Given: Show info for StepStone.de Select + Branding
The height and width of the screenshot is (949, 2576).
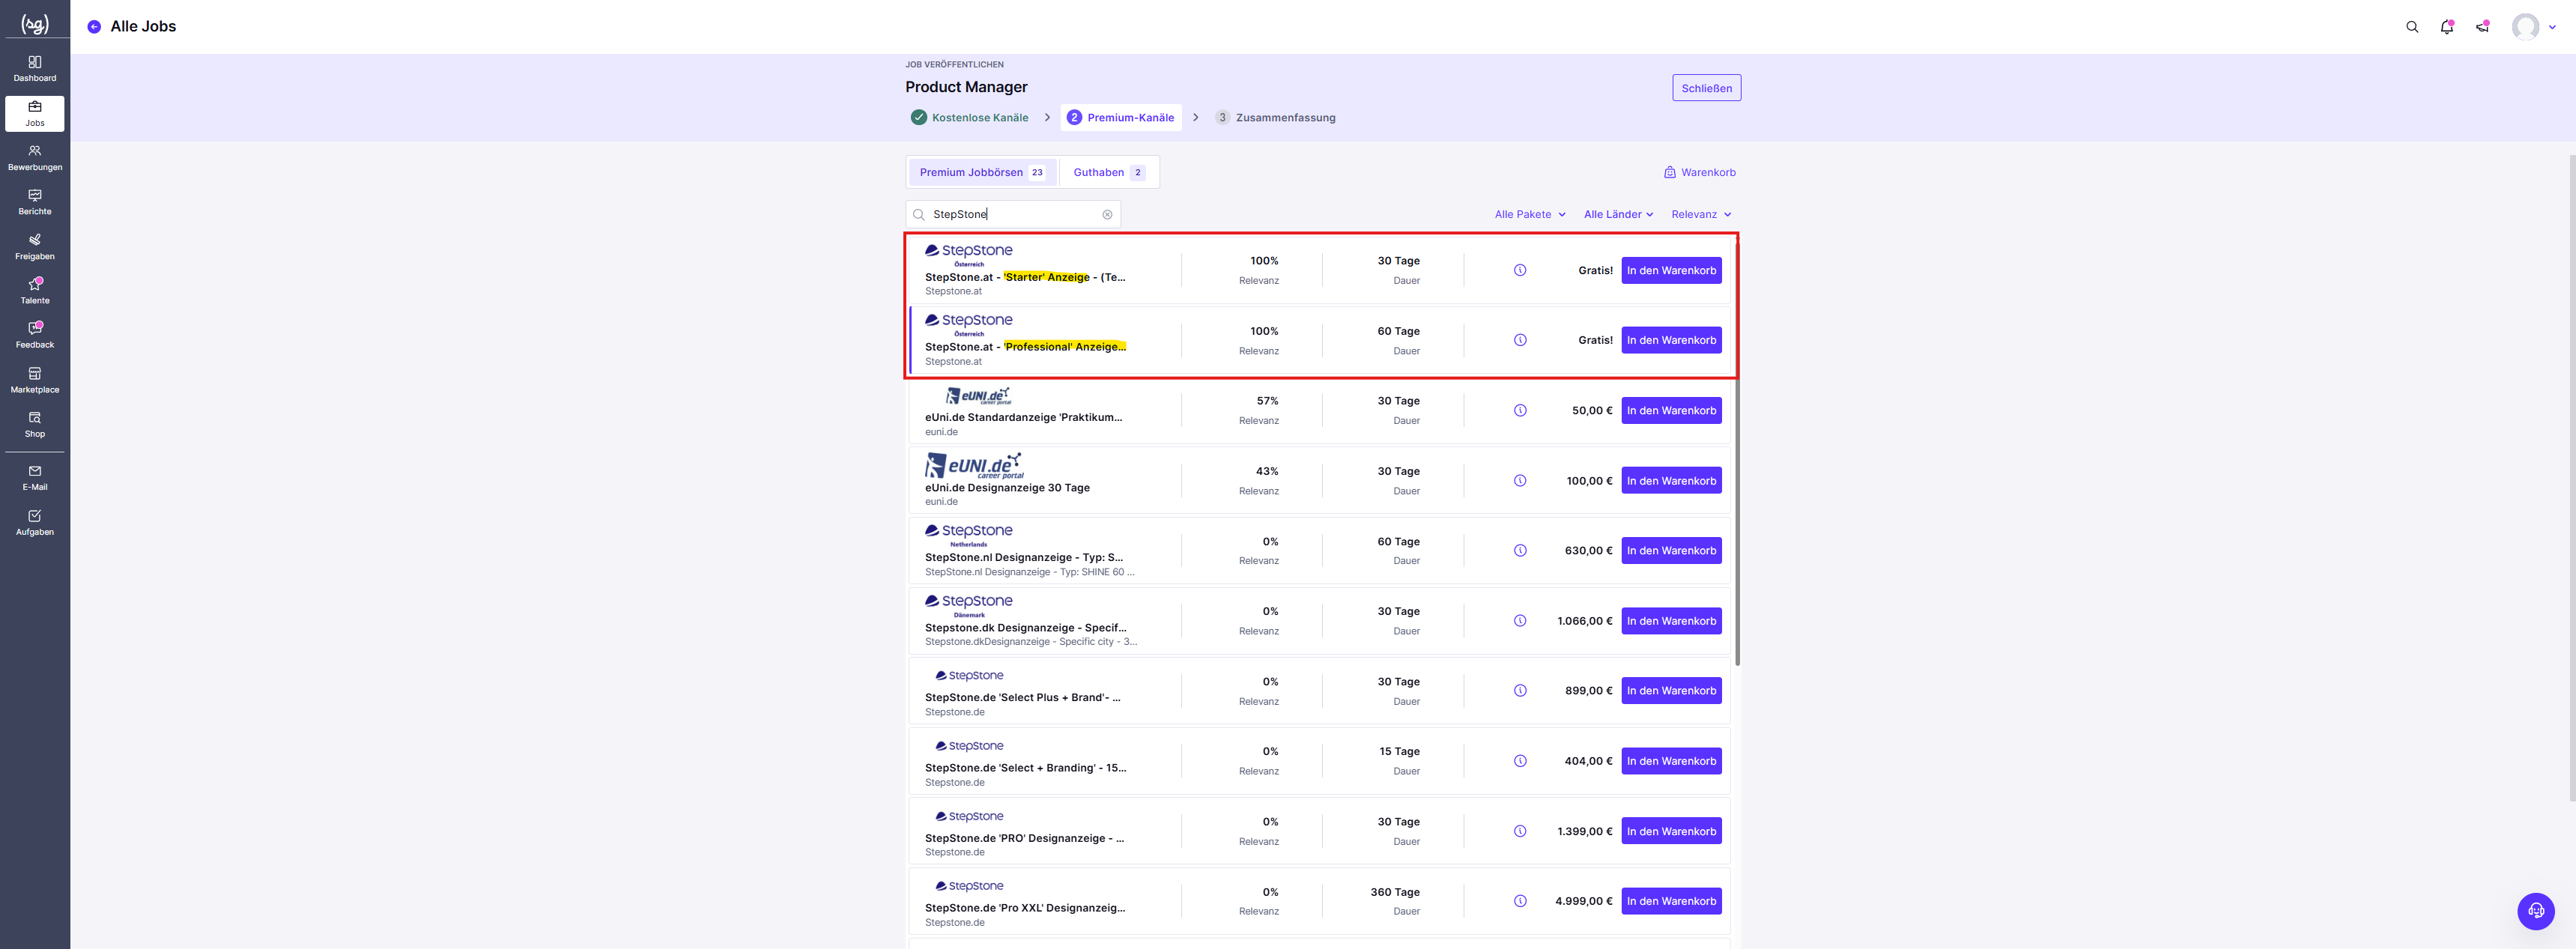Looking at the screenshot, I should (x=1520, y=761).
